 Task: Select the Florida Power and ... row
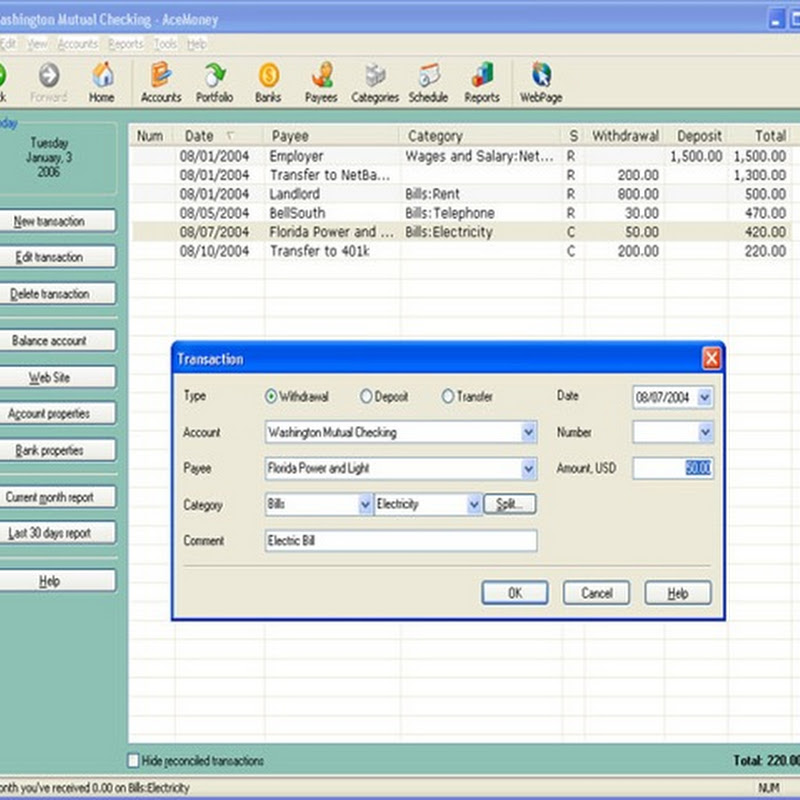click(461, 232)
